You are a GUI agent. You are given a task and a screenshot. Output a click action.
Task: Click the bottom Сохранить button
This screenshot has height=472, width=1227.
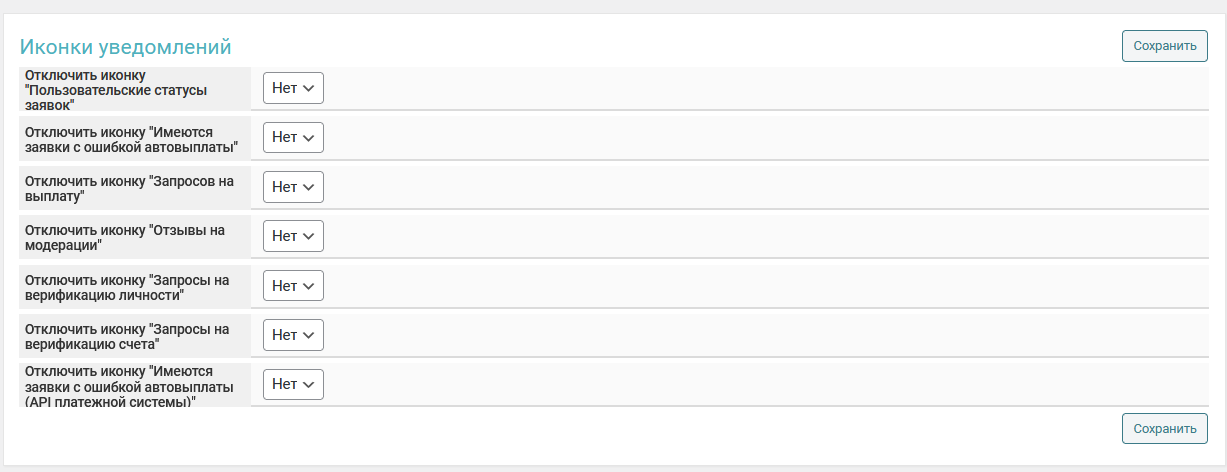pyautogui.click(x=1164, y=429)
